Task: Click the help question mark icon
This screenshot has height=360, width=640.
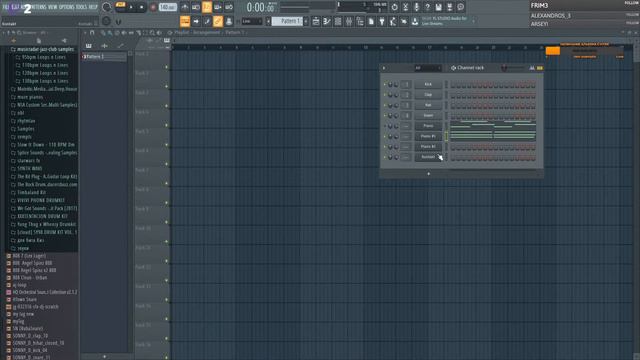Action: [x=427, y=7]
